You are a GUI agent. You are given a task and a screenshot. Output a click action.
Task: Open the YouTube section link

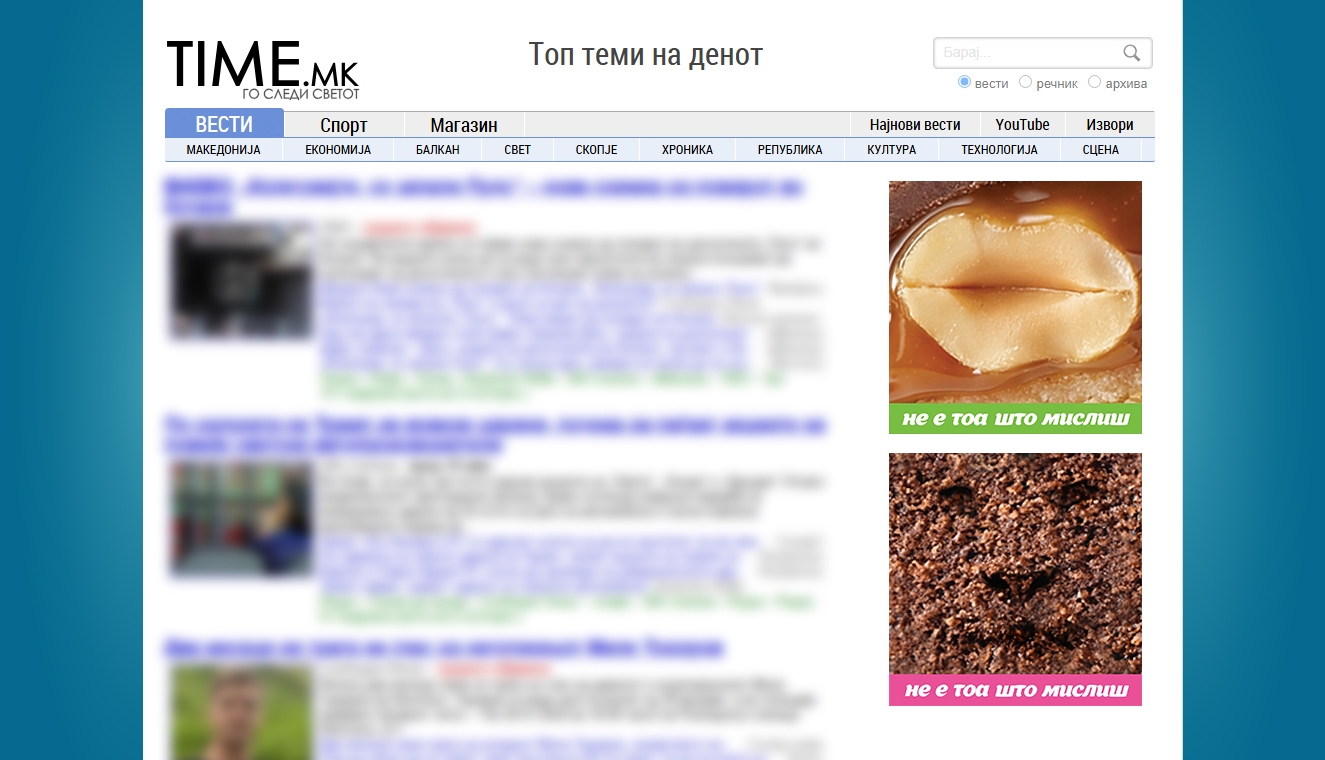[1023, 125]
